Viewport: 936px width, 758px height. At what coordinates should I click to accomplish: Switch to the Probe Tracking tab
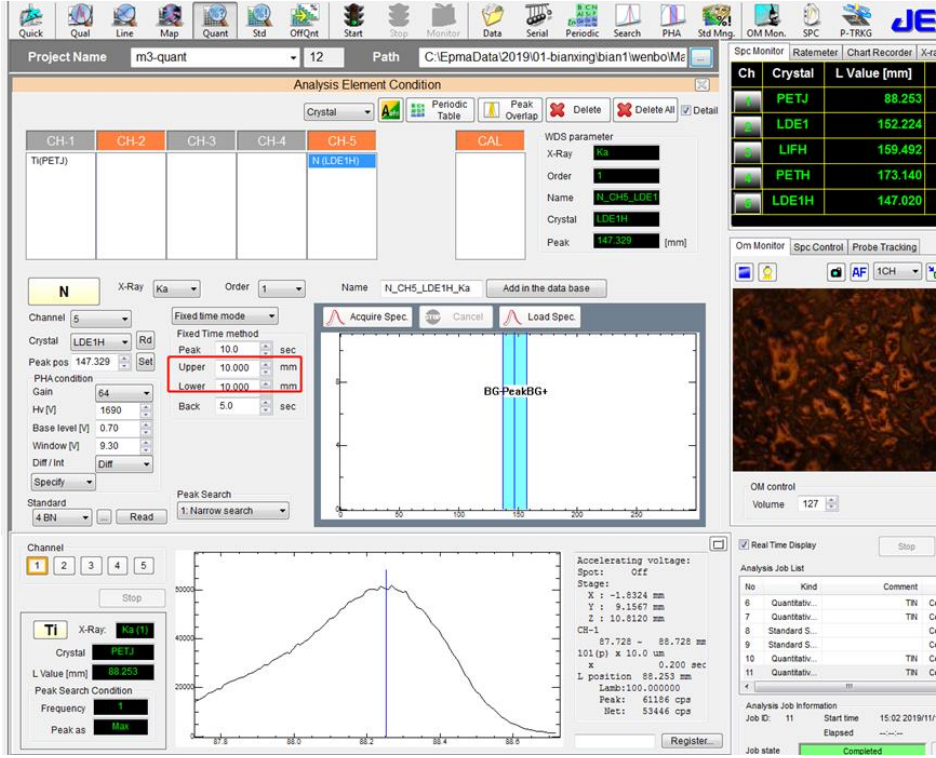click(x=883, y=247)
